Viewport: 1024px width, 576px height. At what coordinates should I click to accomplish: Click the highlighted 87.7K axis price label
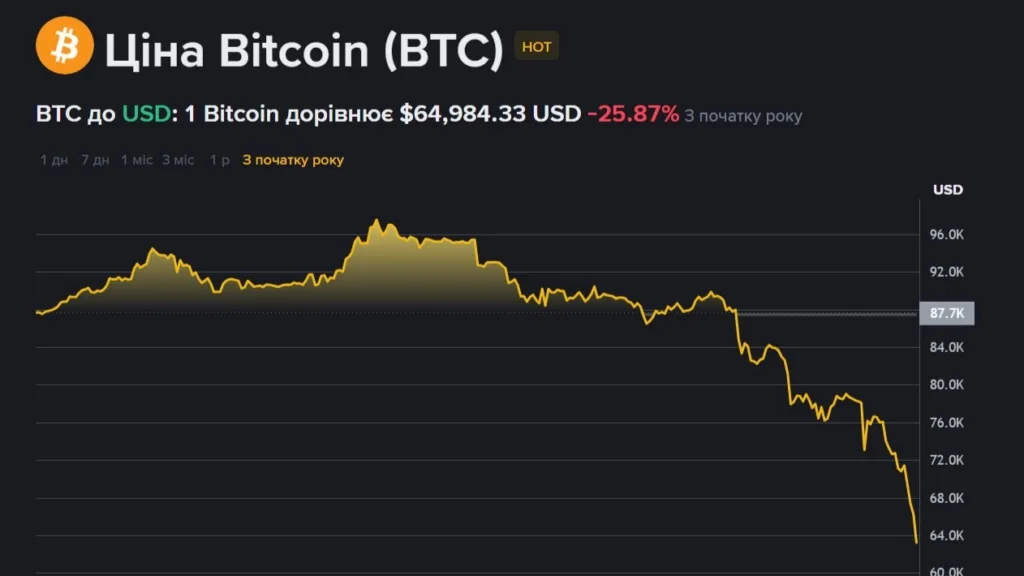coord(946,314)
